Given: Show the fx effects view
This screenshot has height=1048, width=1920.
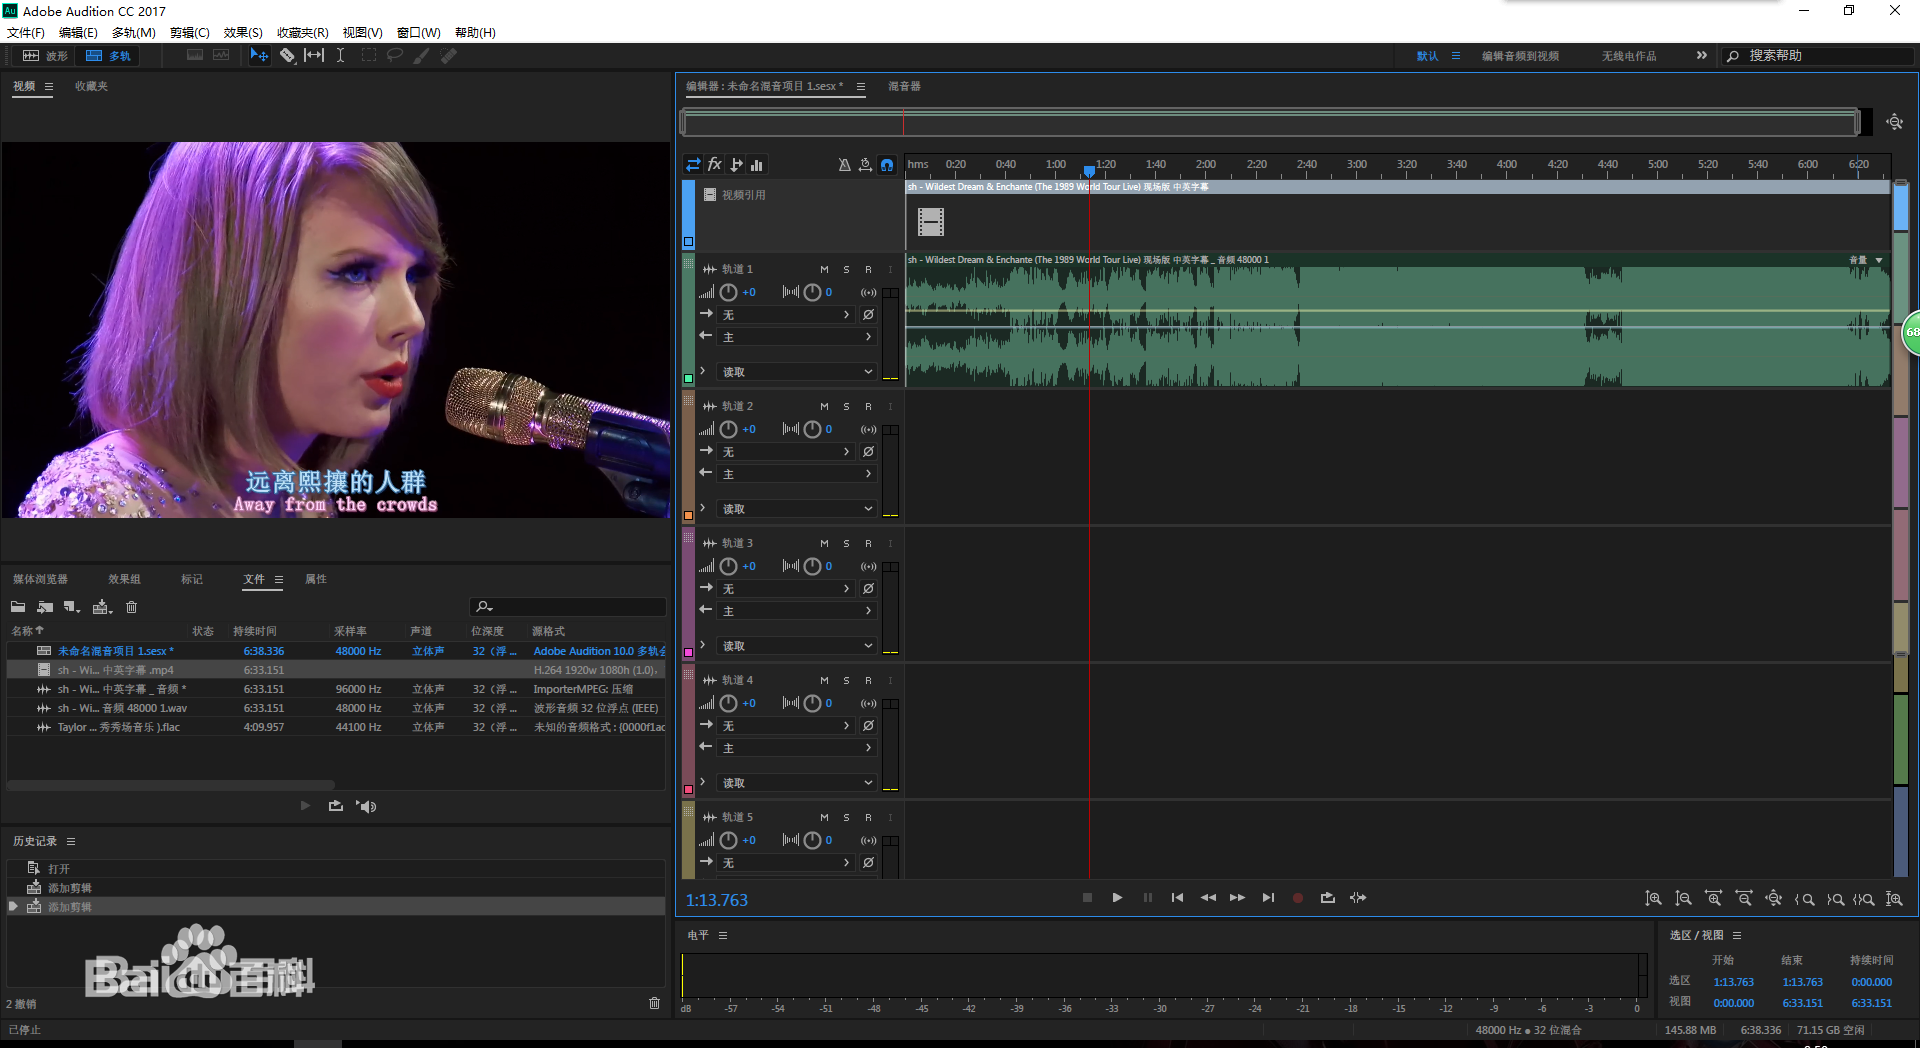Looking at the screenshot, I should click(715, 165).
